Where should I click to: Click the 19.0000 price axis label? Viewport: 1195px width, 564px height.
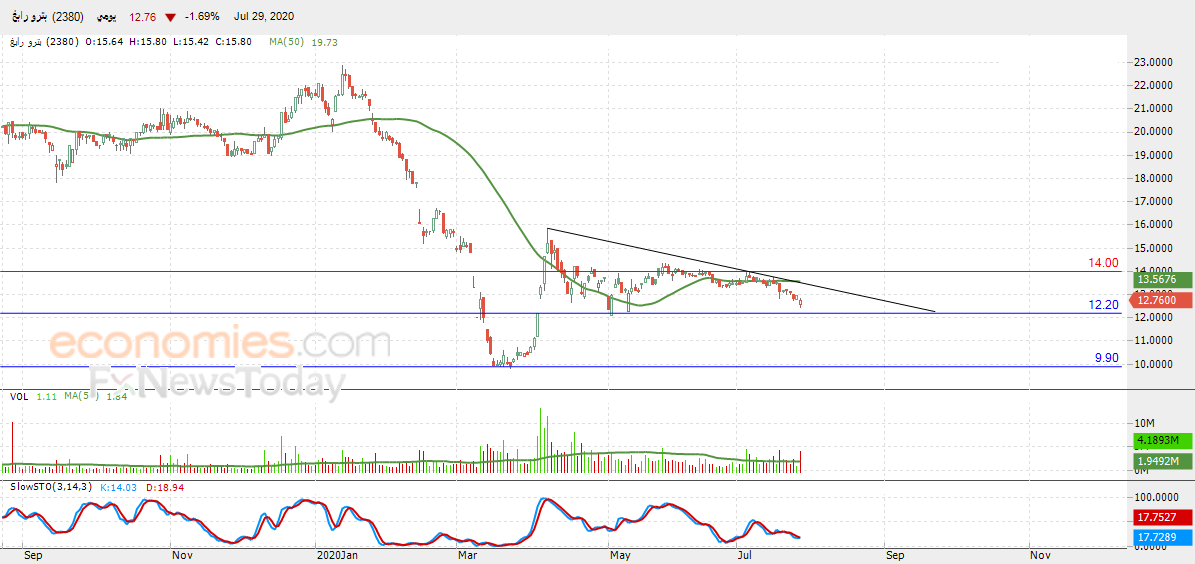(1154, 155)
